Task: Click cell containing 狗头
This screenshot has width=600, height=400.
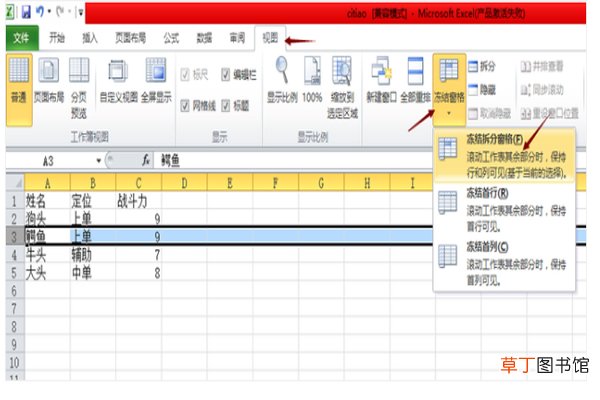Action: pos(47,219)
